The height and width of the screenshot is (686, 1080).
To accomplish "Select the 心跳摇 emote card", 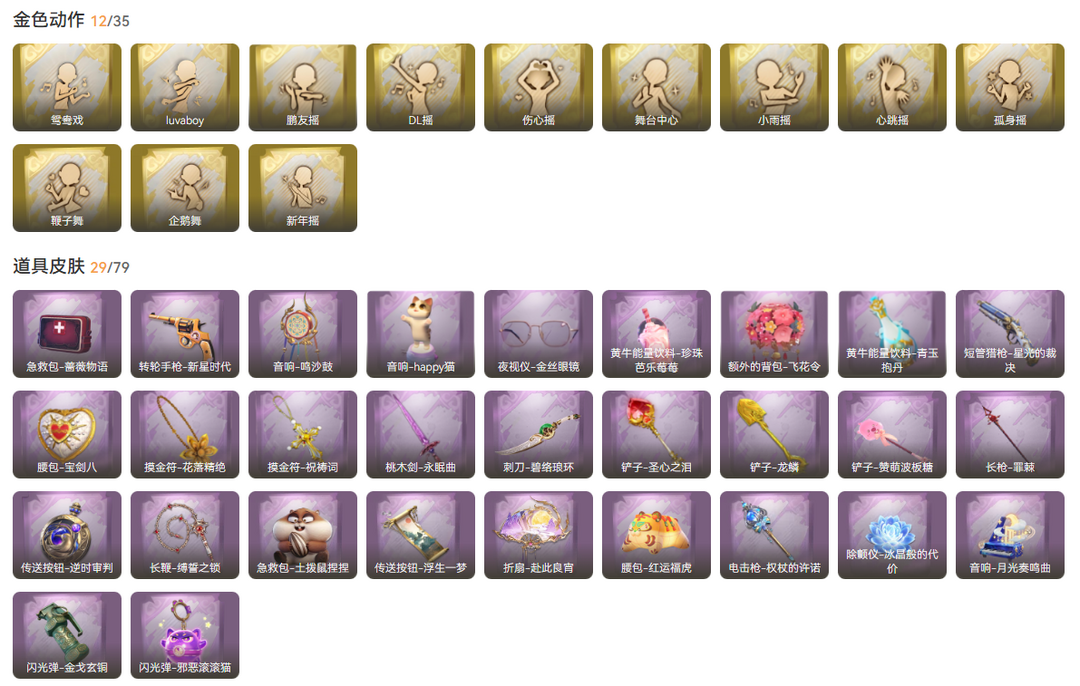I will (x=892, y=87).
